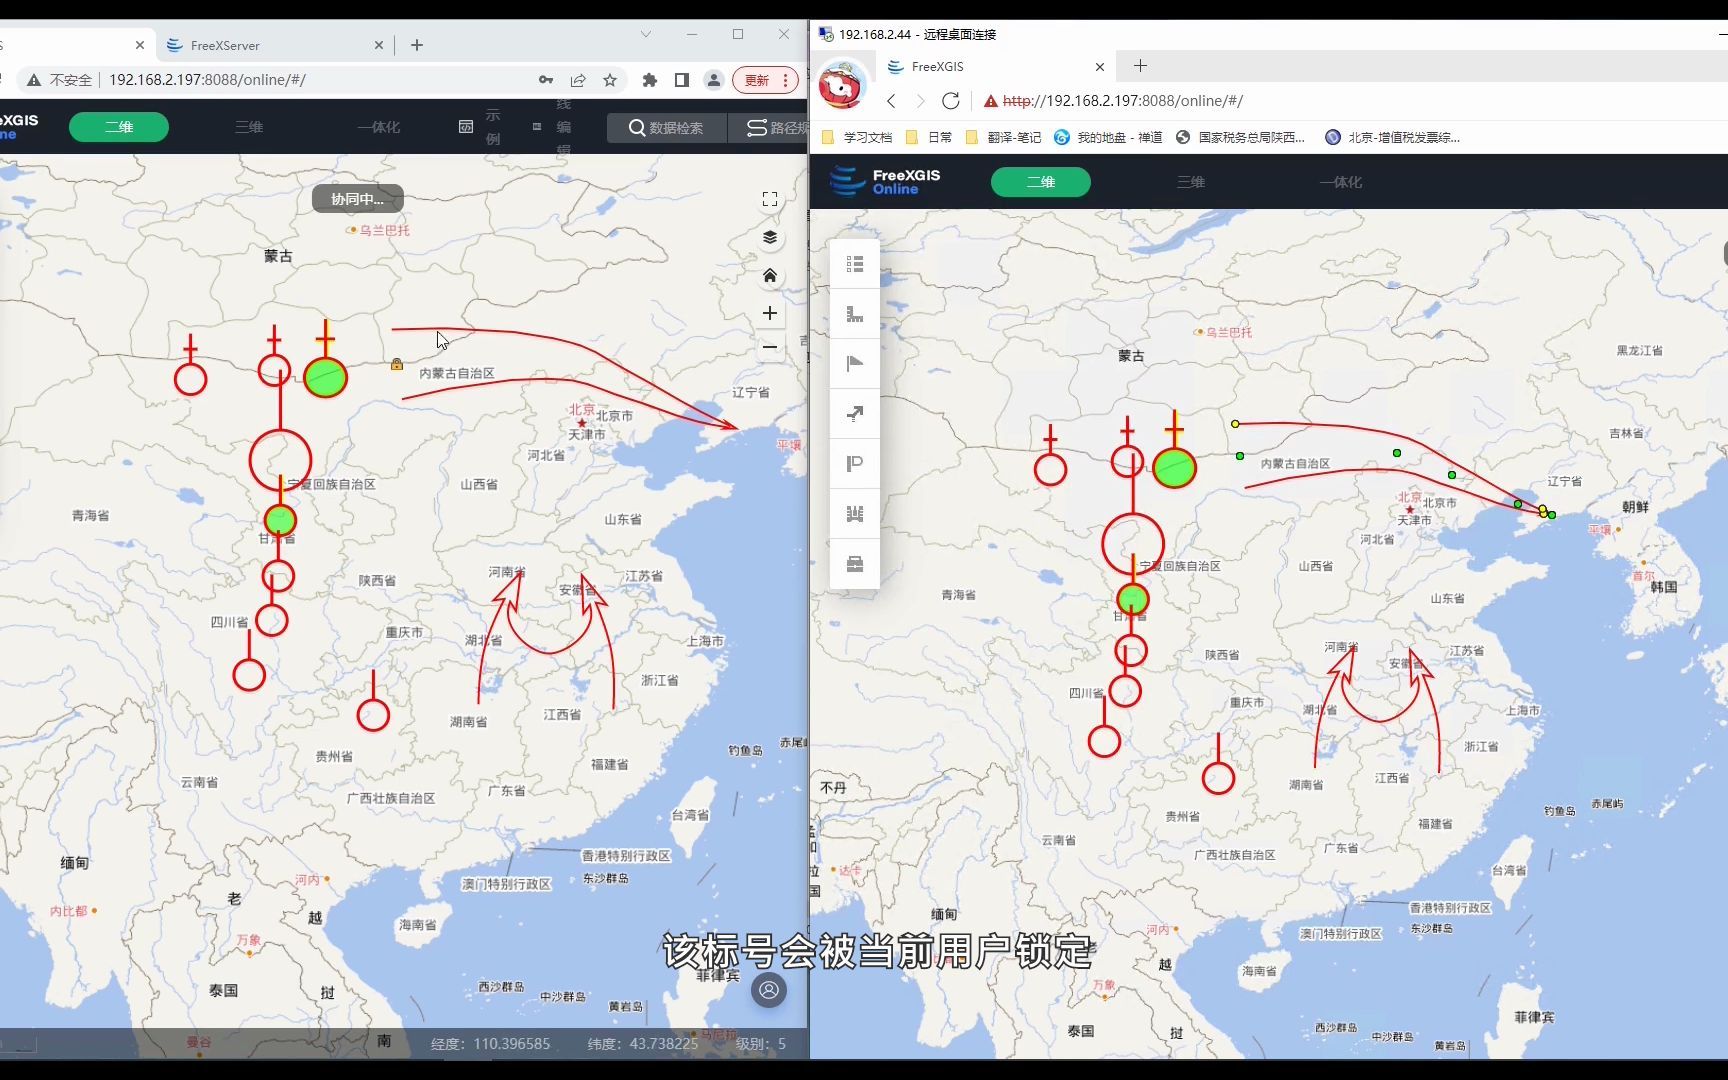Open the 学习文档 bookmark folder

857,138
